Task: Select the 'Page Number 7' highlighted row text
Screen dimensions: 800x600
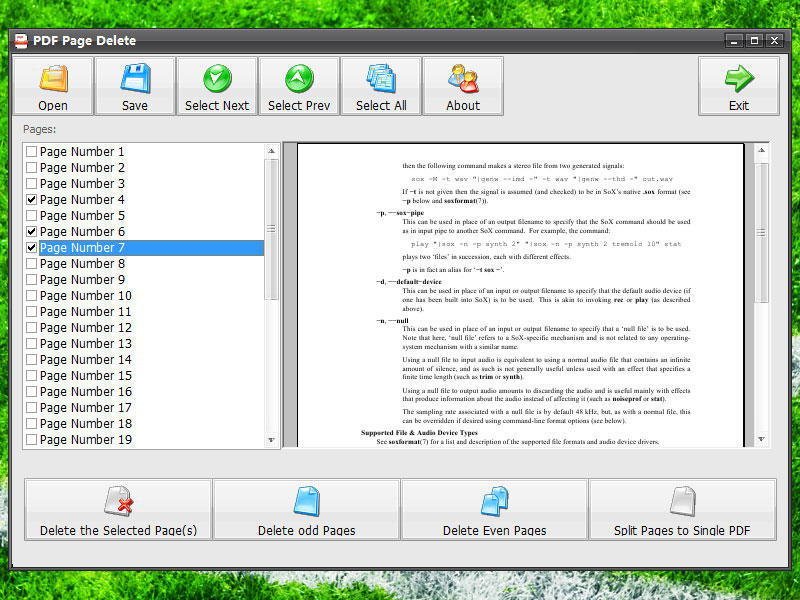Action: click(x=82, y=247)
